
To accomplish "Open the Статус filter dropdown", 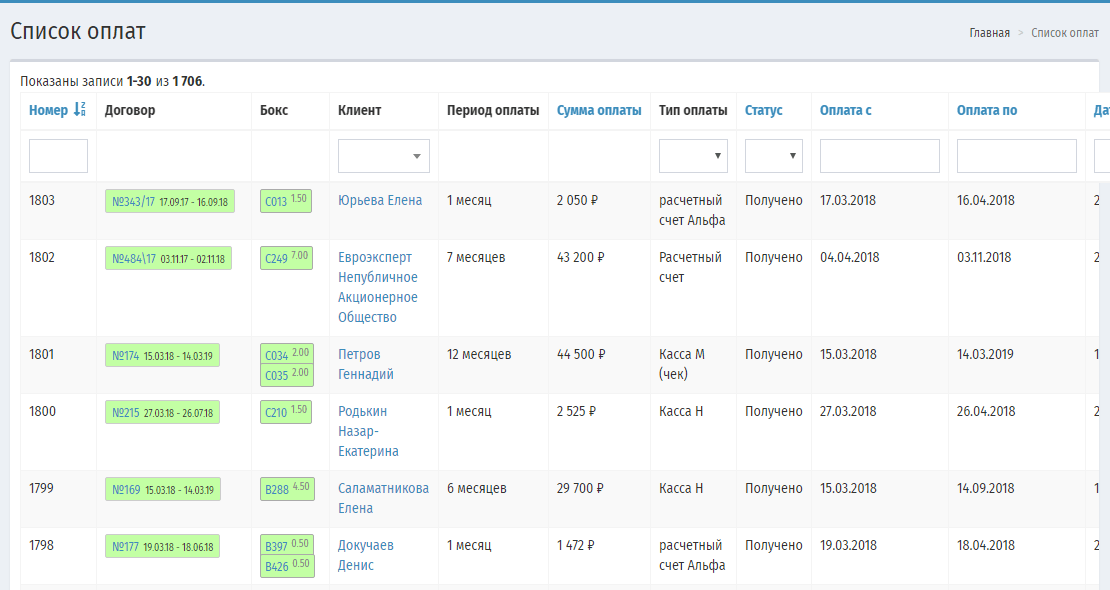I will coord(774,156).
